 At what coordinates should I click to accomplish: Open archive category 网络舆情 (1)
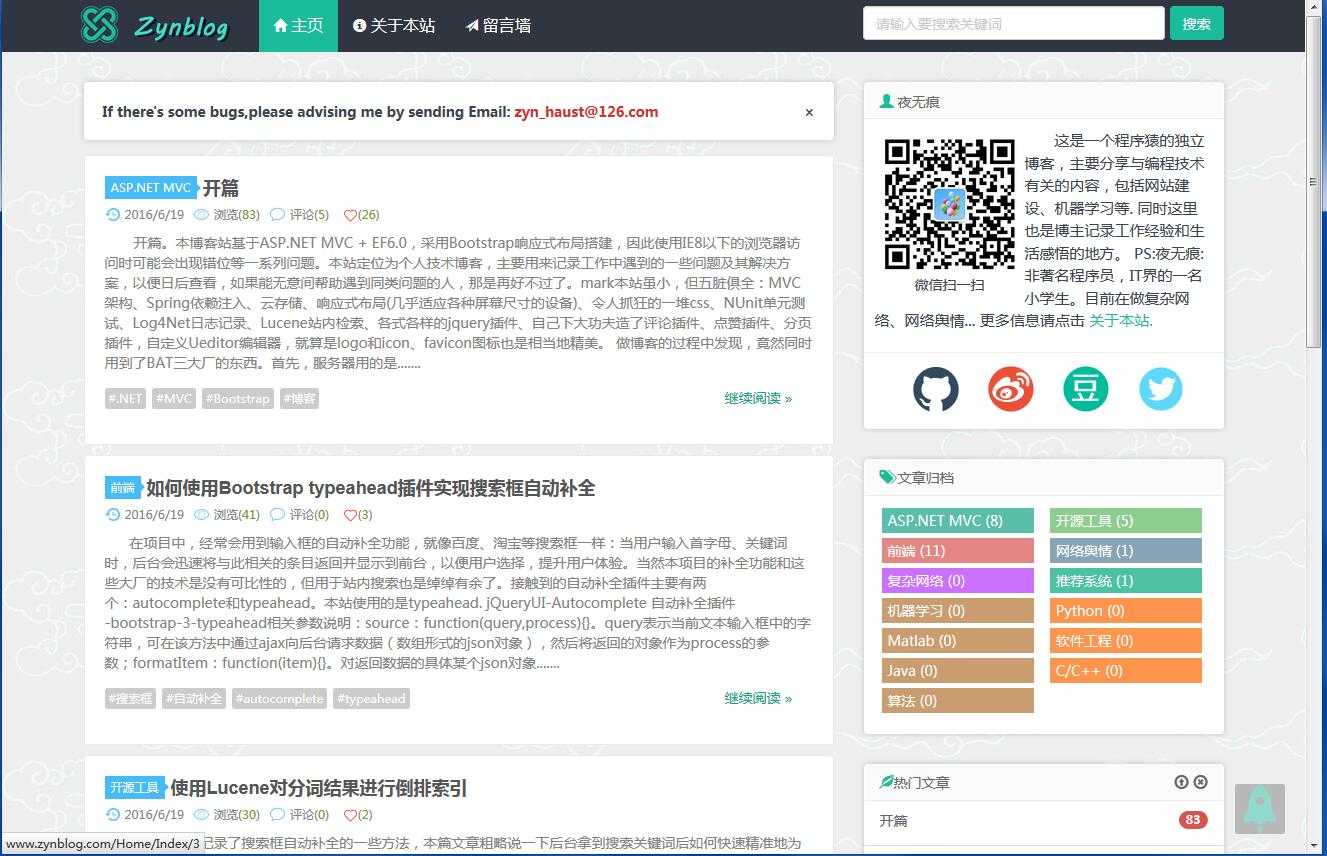pyautogui.click(x=1126, y=551)
